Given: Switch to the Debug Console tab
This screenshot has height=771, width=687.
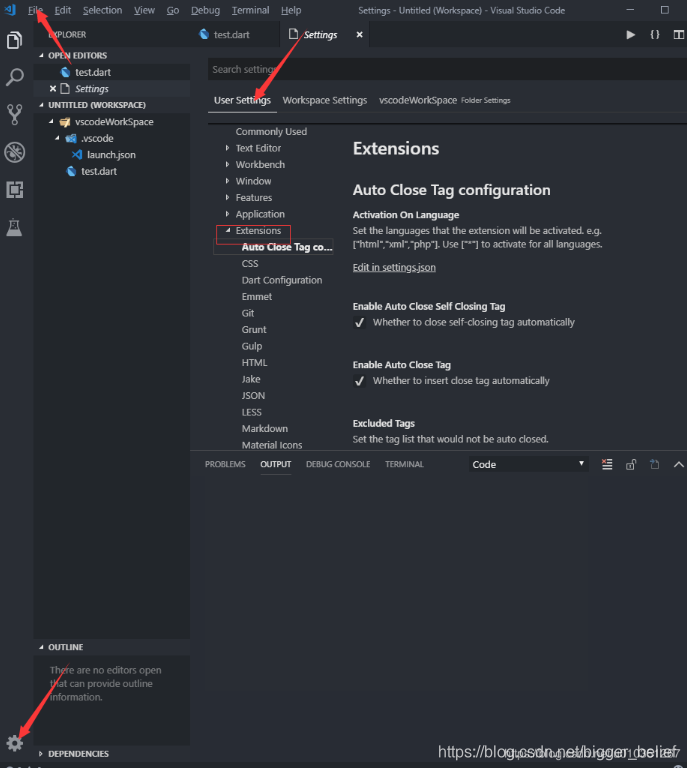Looking at the screenshot, I should 338,464.
